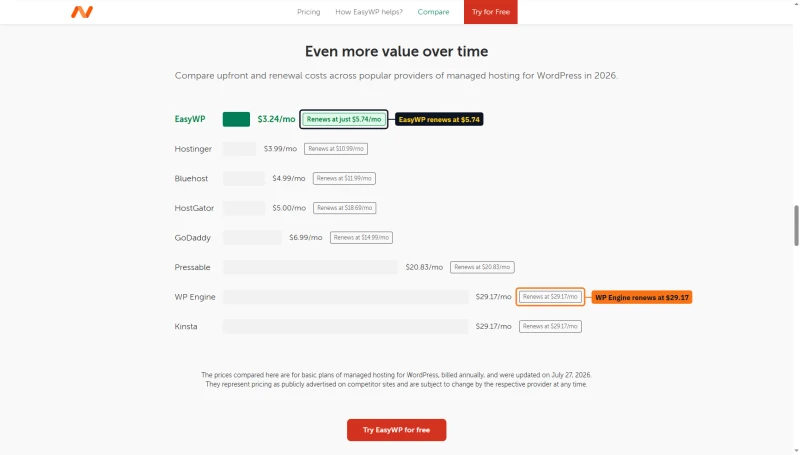Viewport: 800px width, 455px height.
Task: Select the Compare nav item
Action: [x=433, y=12]
